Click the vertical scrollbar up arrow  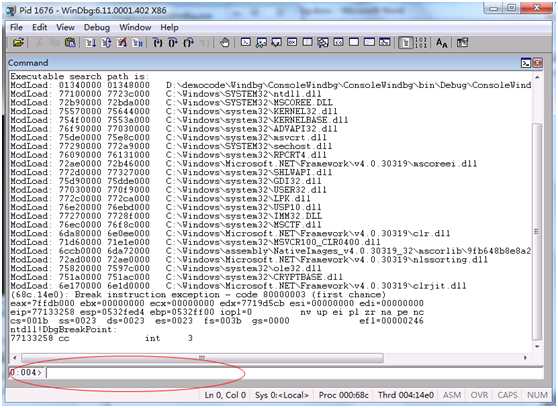[x=537, y=77]
